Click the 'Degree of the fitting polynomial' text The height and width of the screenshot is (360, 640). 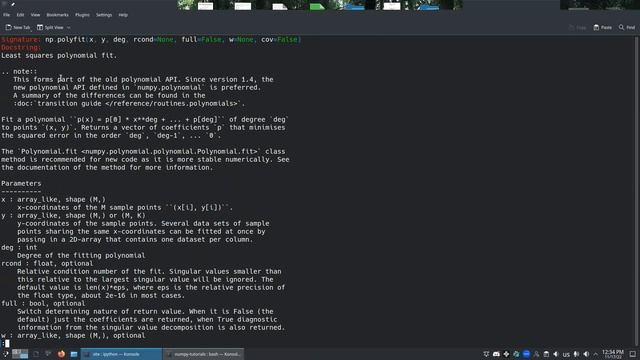click(x=81, y=256)
